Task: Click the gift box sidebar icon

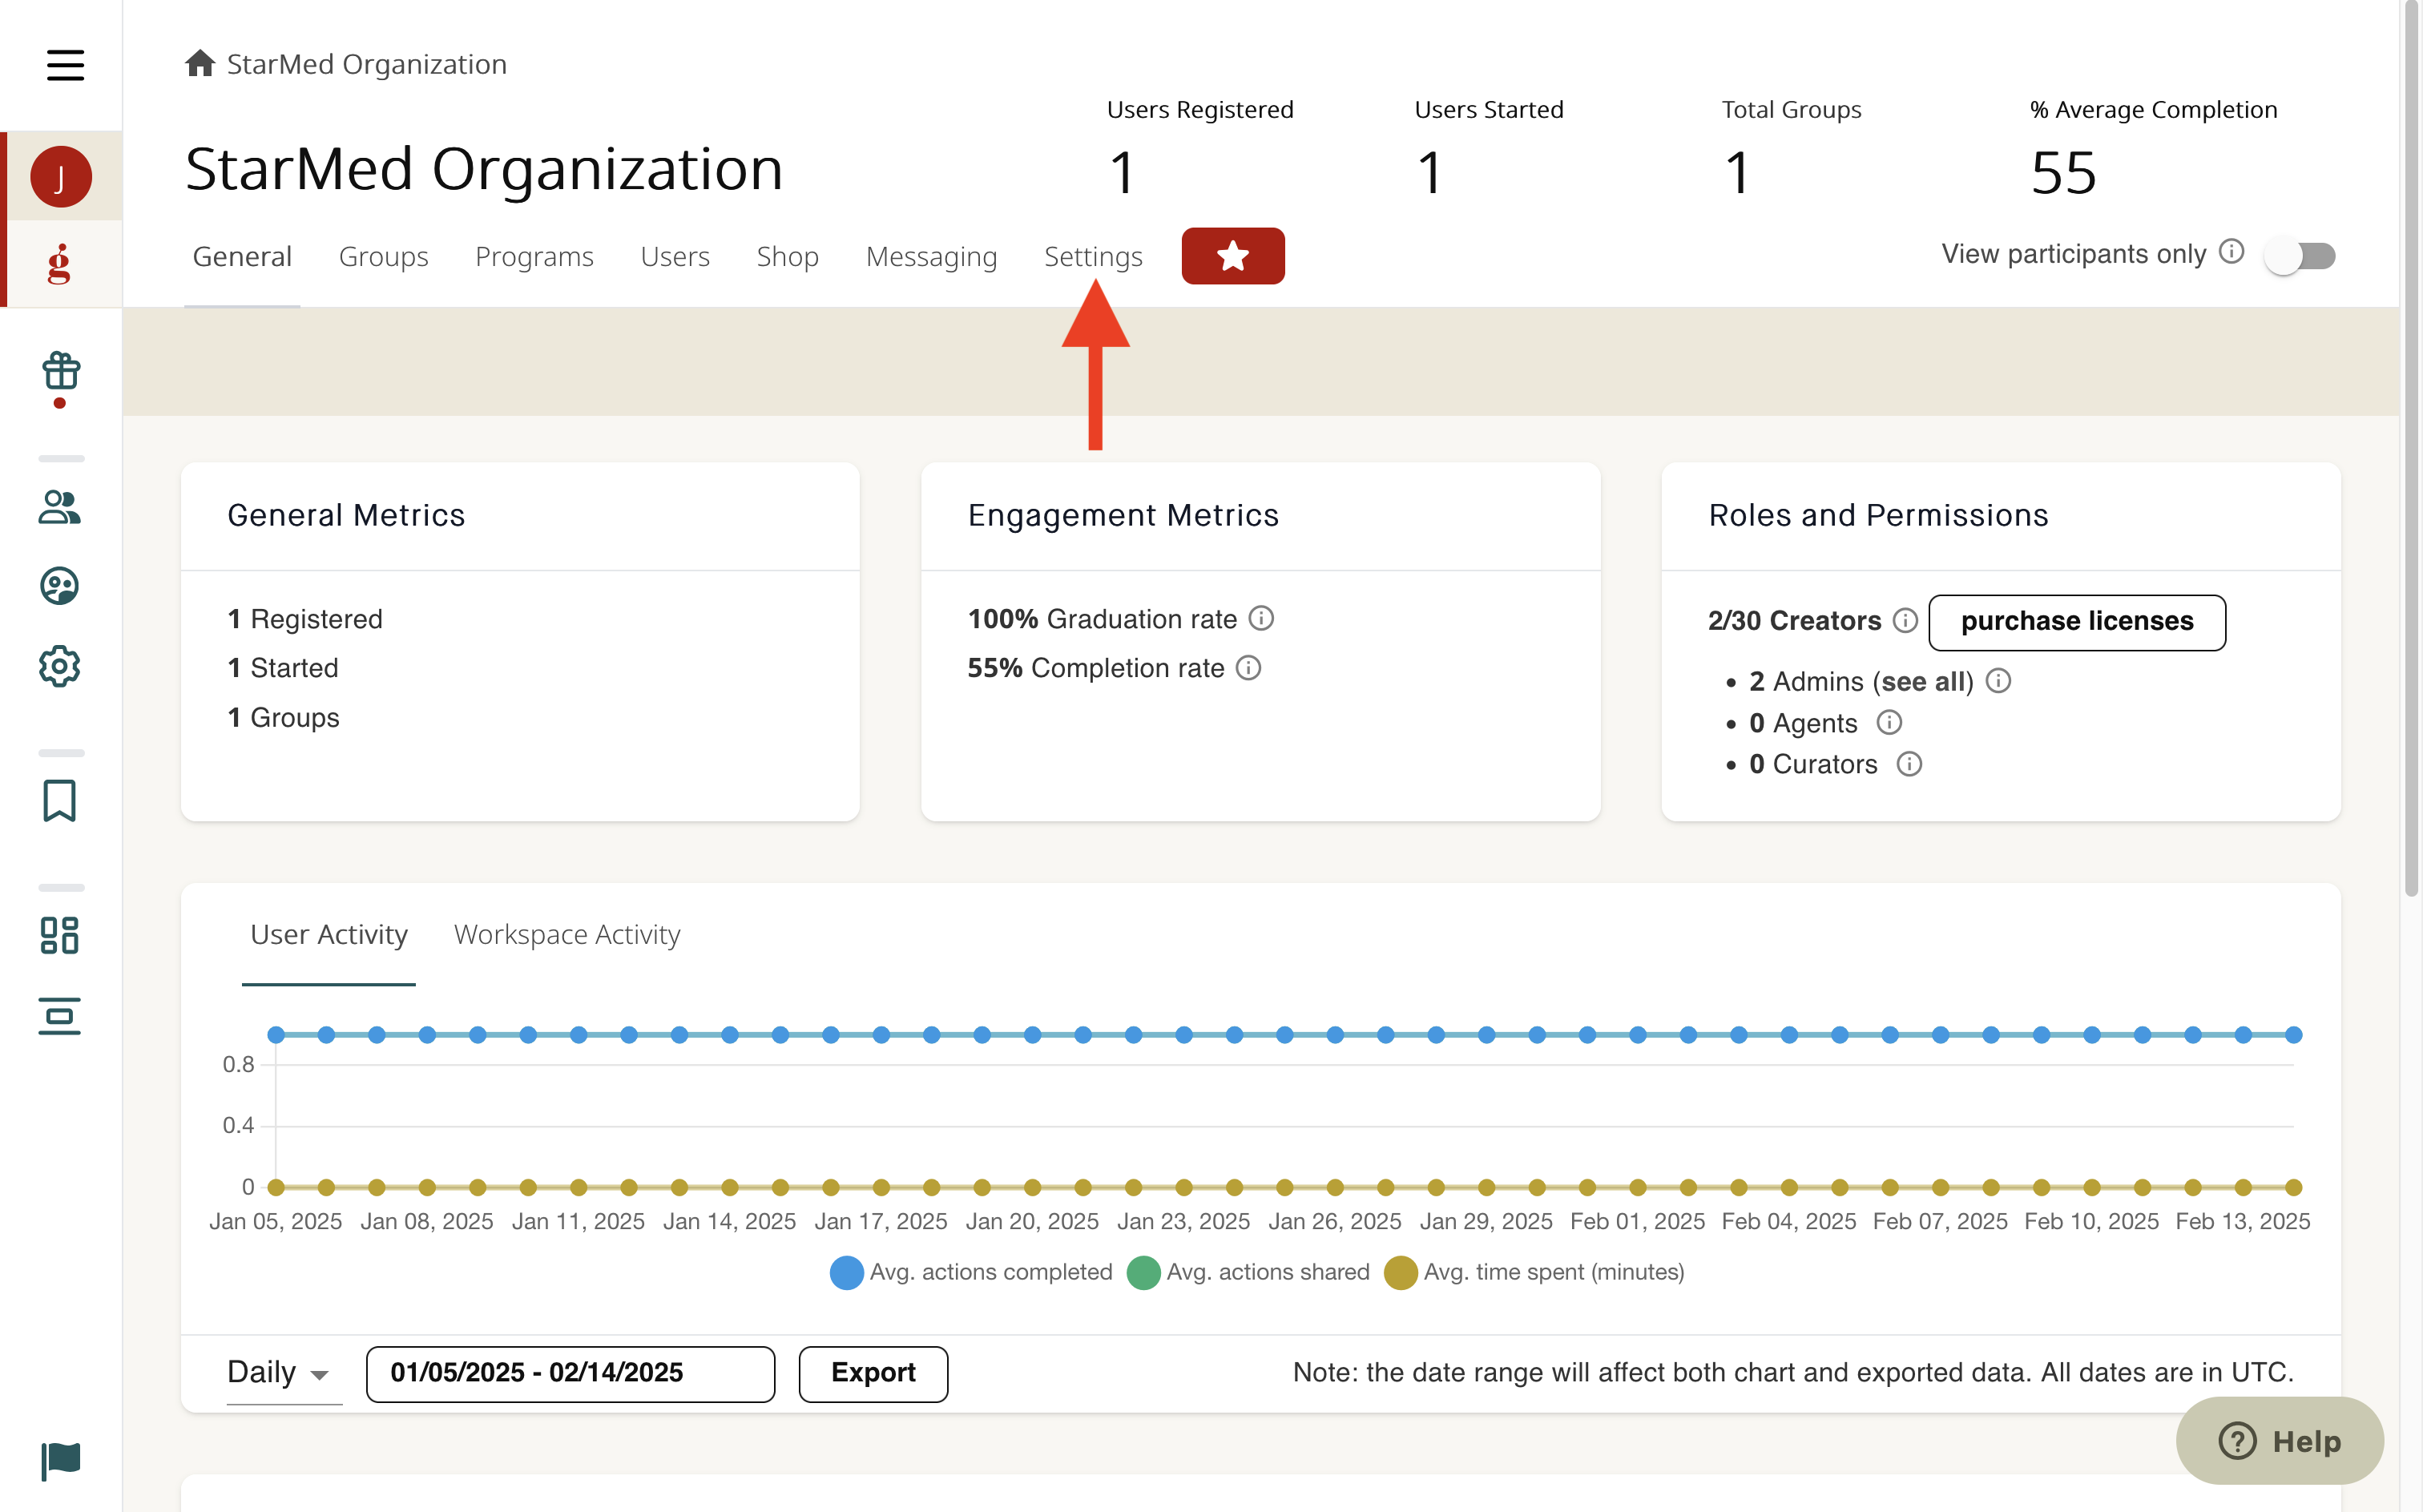Action: (x=60, y=372)
